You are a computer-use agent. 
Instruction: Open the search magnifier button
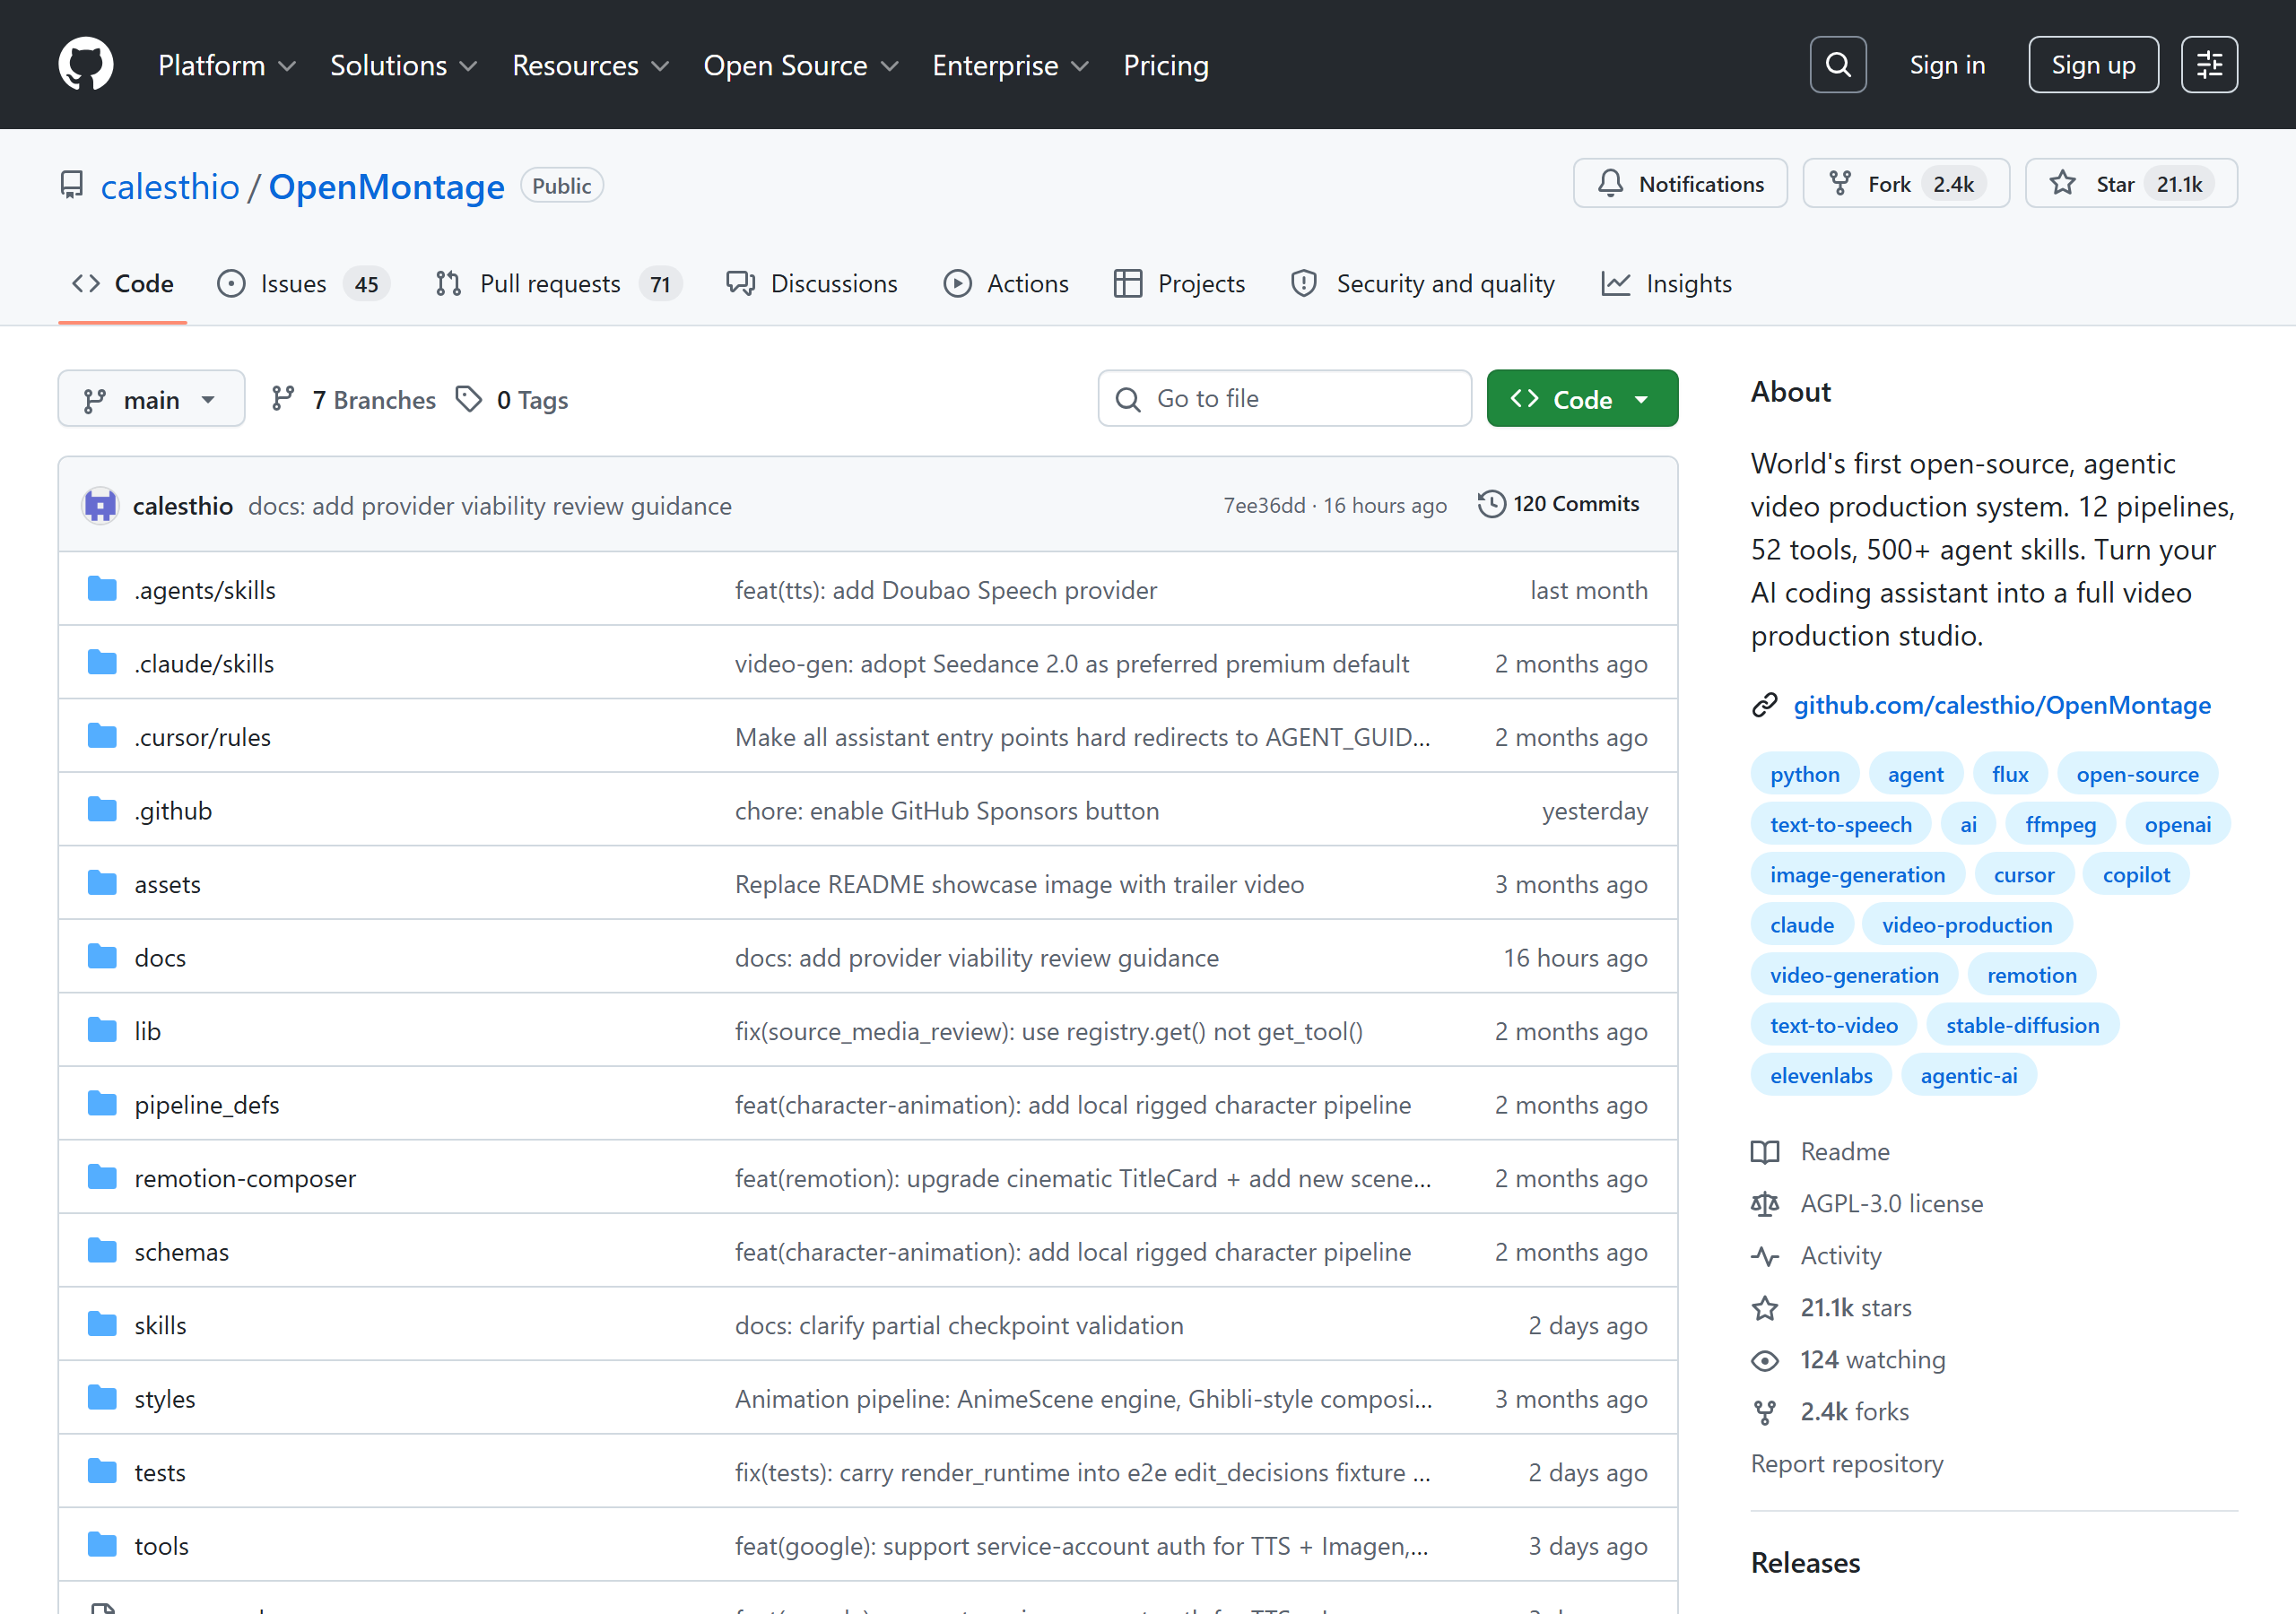[x=1838, y=65]
